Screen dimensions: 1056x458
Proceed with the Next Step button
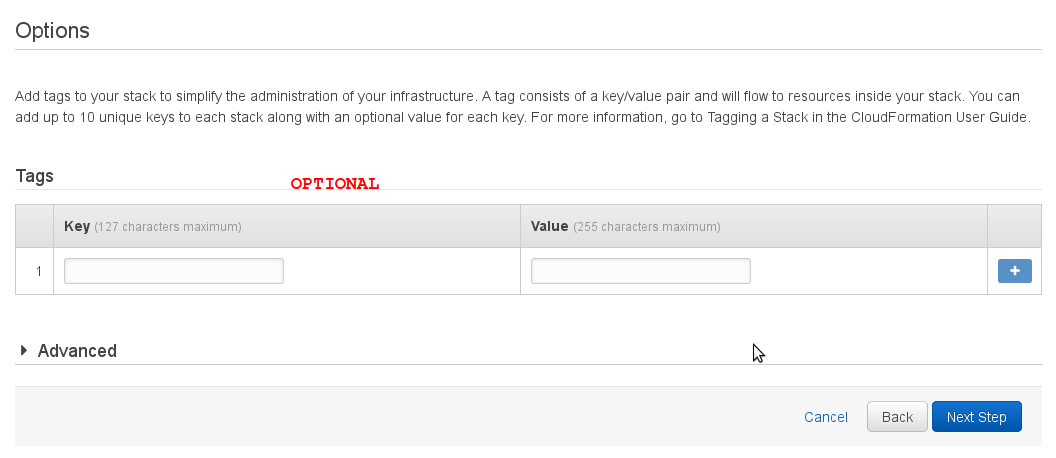(976, 417)
